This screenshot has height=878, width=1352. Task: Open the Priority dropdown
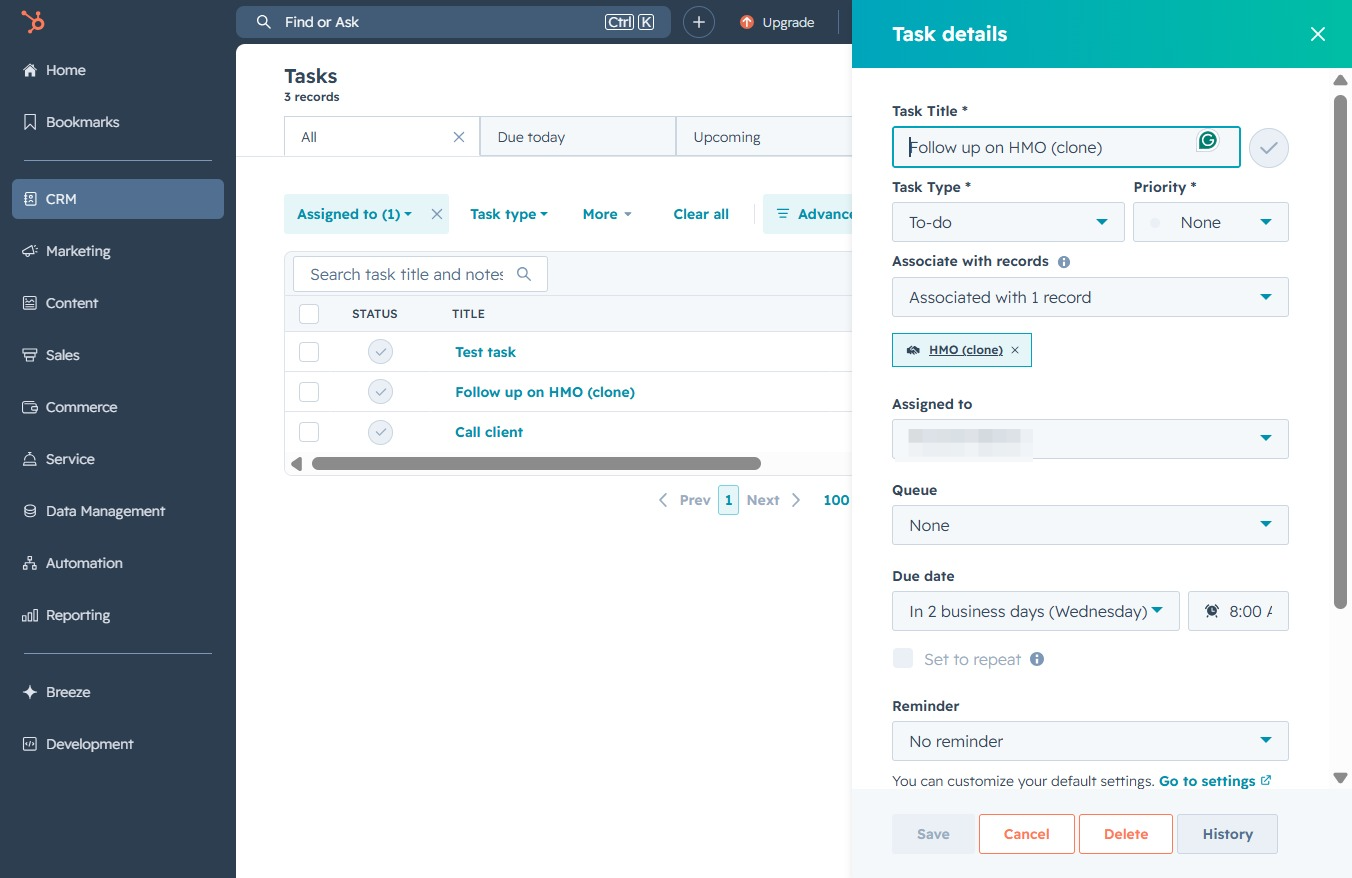(x=1210, y=222)
